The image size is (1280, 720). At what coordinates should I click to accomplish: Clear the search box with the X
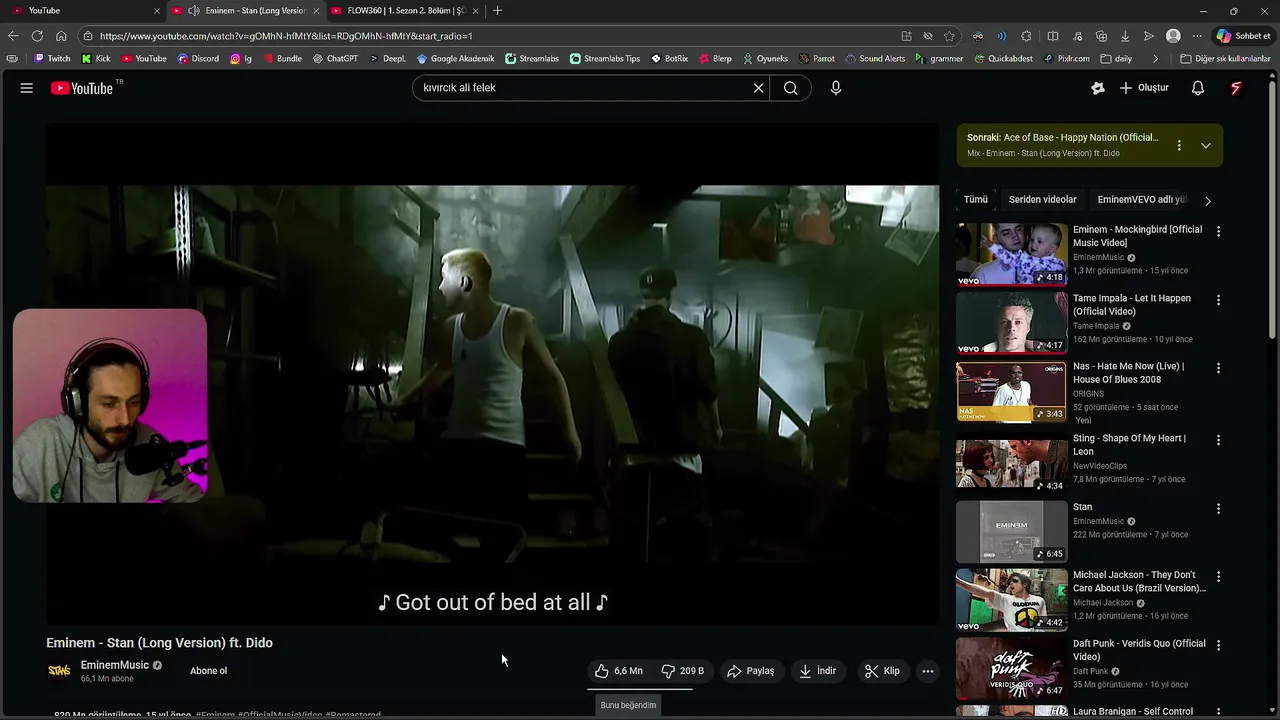(x=758, y=88)
